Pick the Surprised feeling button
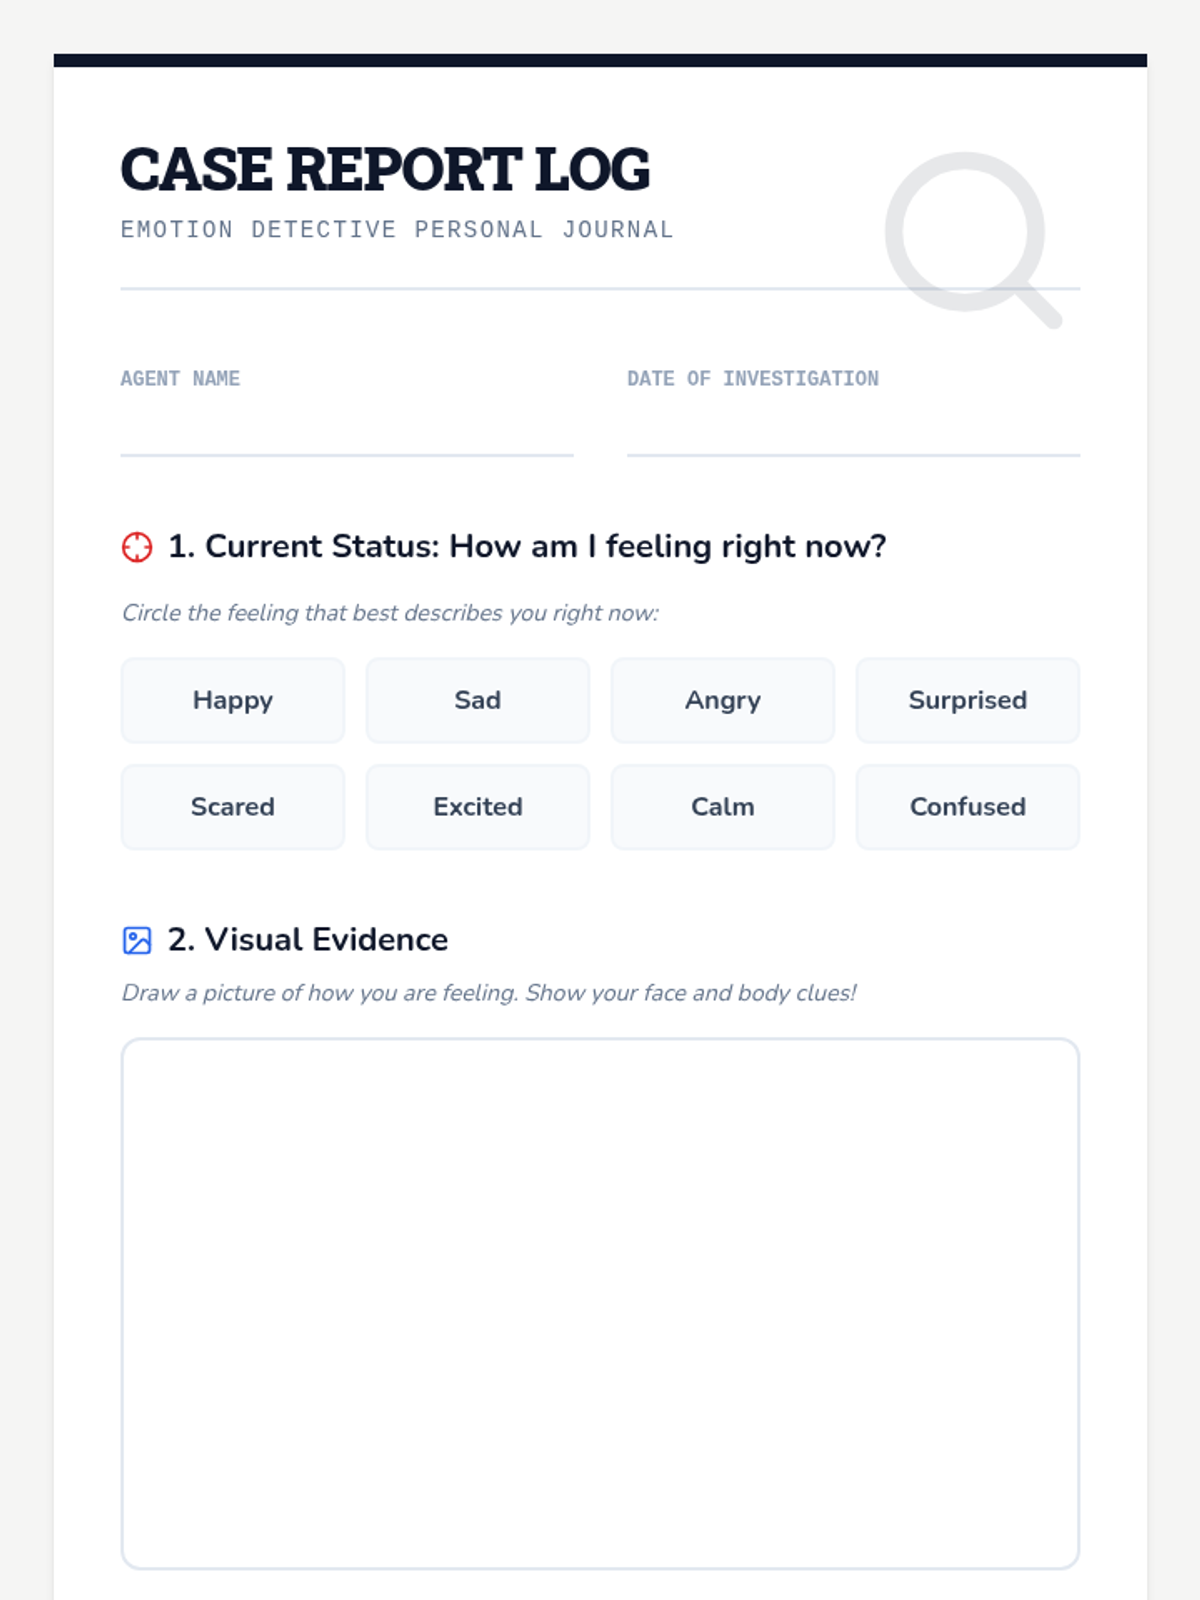The width and height of the screenshot is (1200, 1600). click(967, 700)
